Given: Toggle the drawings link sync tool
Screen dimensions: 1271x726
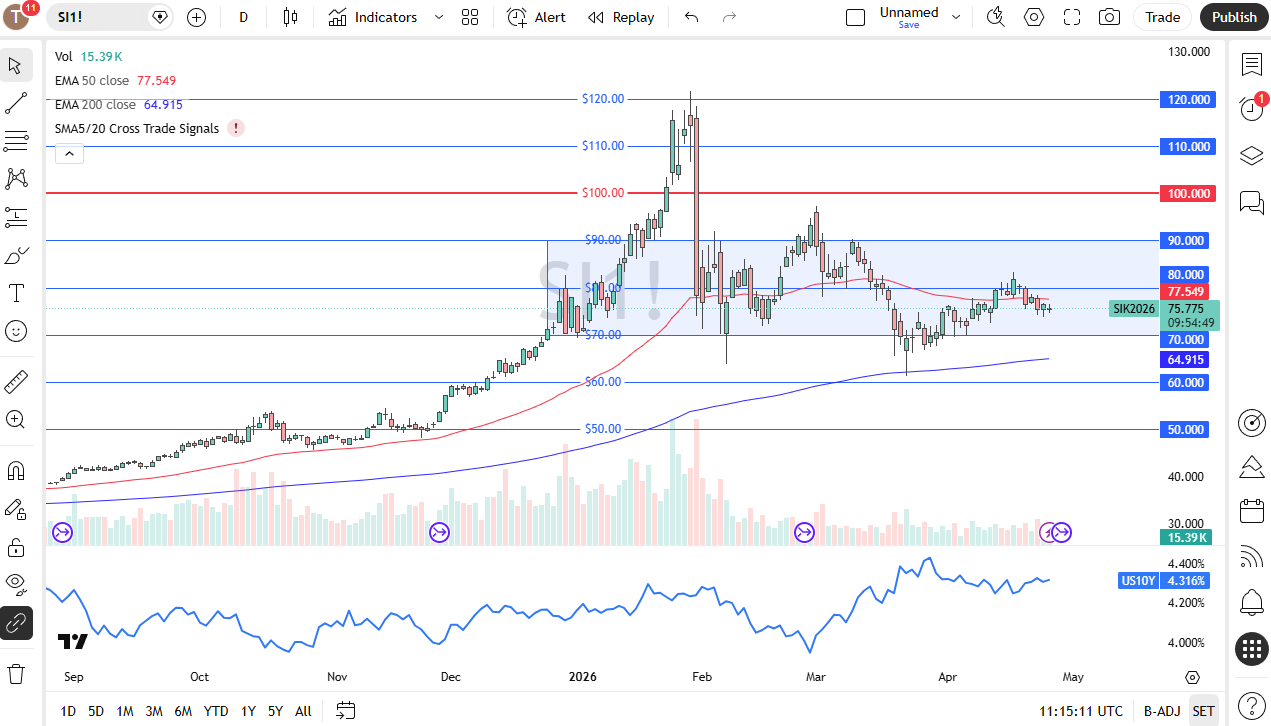Looking at the screenshot, I should click(x=16, y=623).
